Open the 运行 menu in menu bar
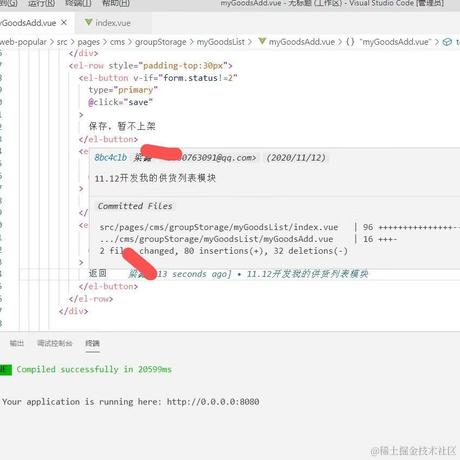The image size is (460, 460). click(x=42, y=3)
